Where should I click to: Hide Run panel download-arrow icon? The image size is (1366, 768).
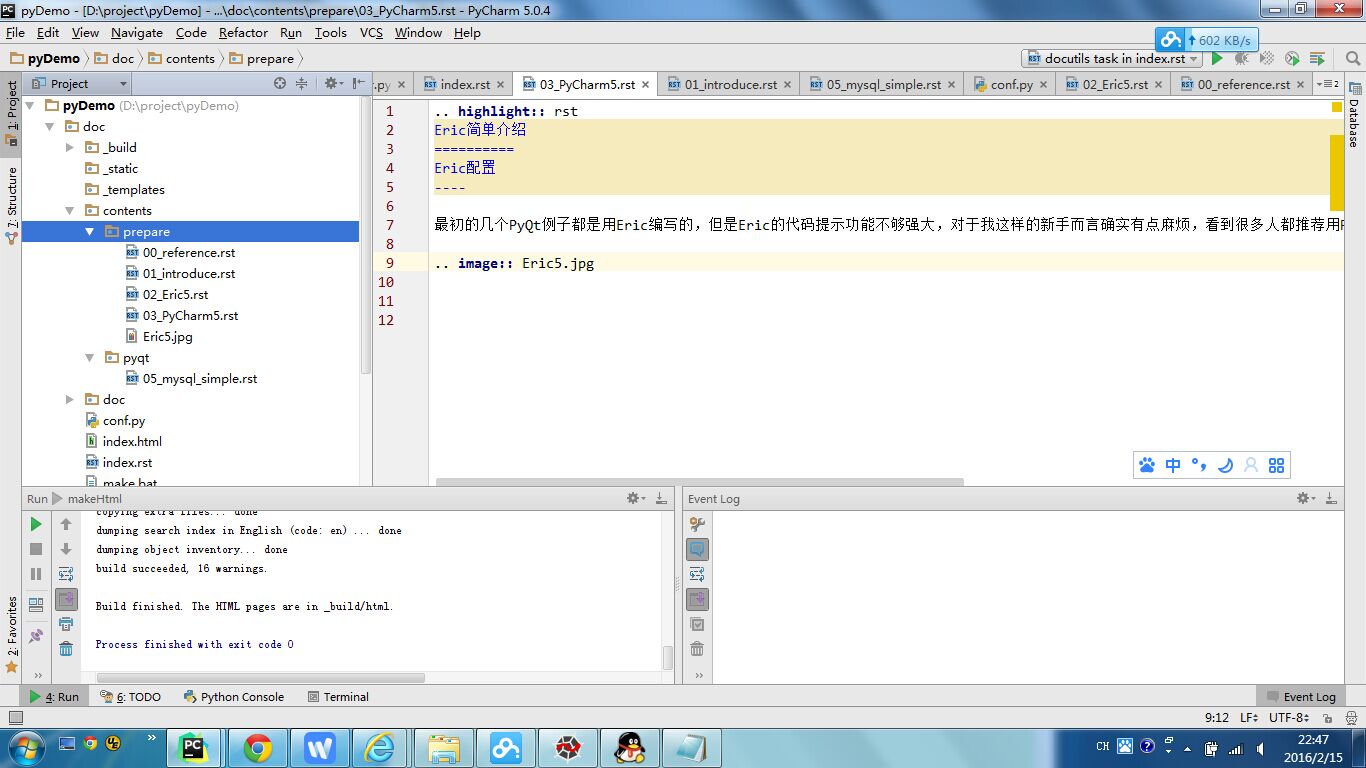click(661, 498)
